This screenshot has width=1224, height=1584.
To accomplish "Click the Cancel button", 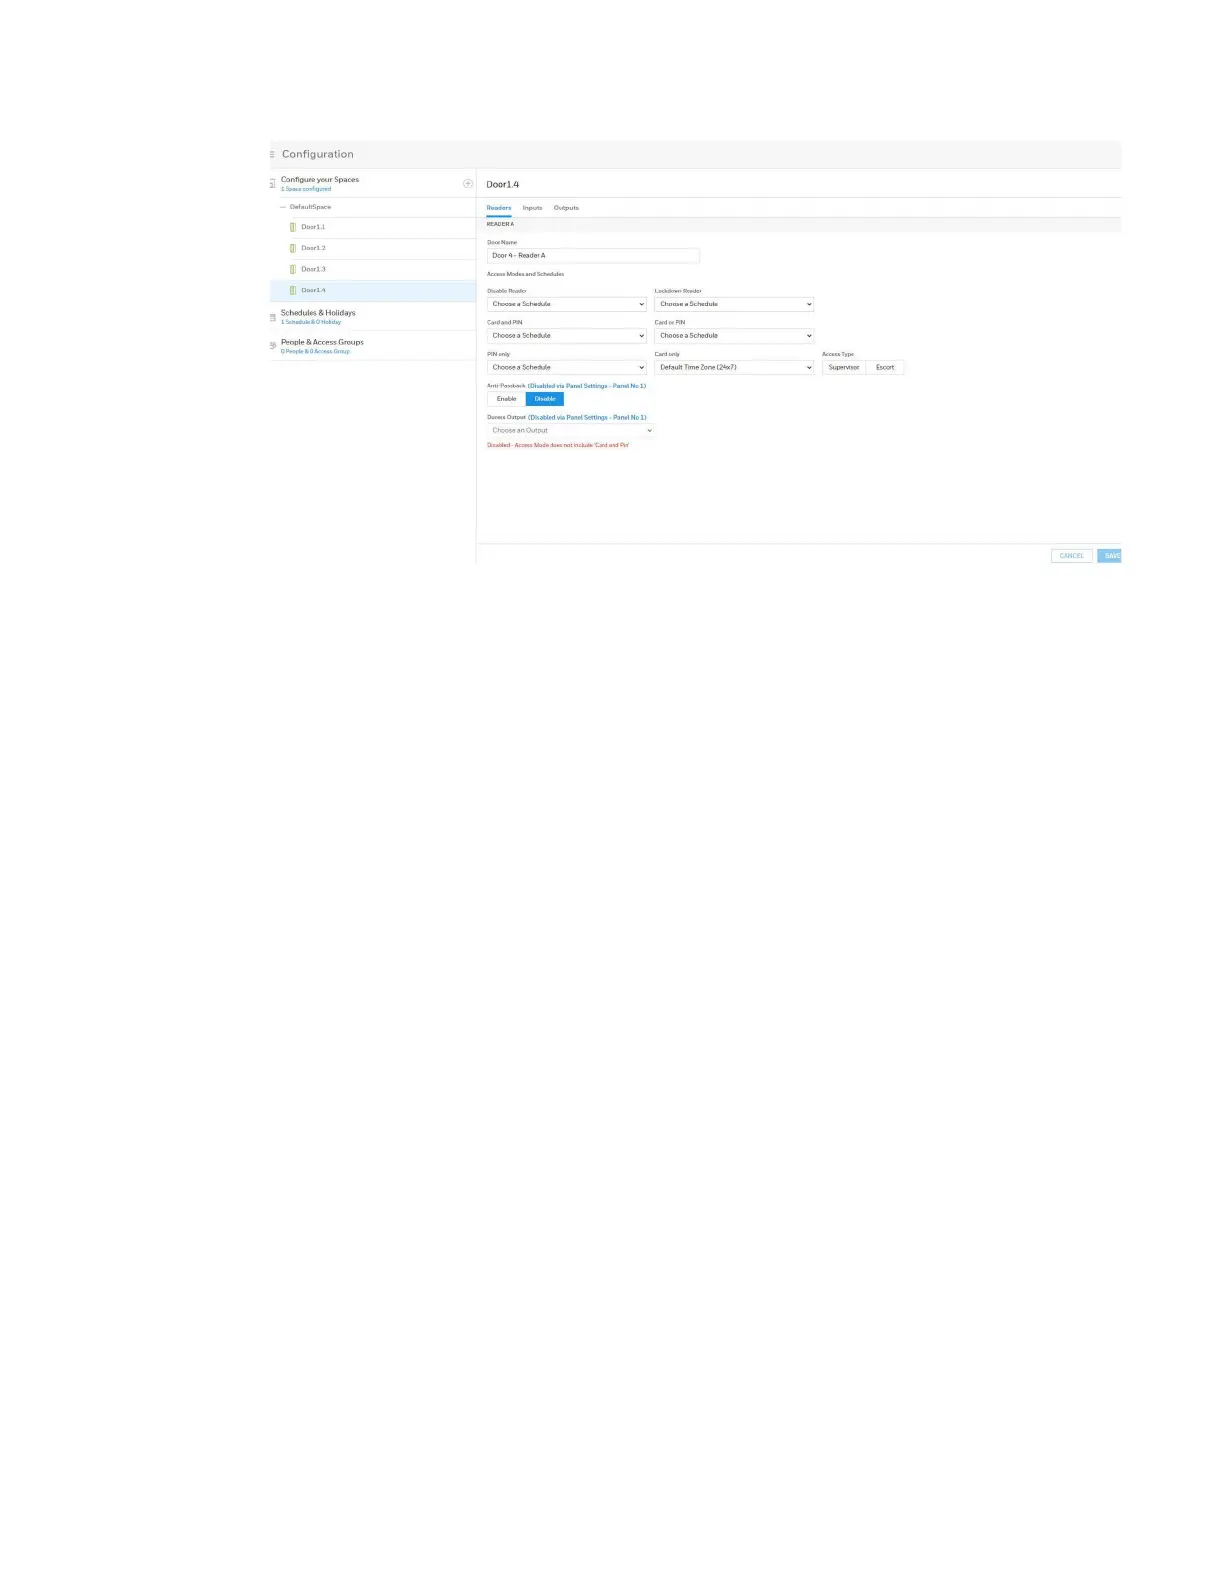I will pyautogui.click(x=1072, y=556).
